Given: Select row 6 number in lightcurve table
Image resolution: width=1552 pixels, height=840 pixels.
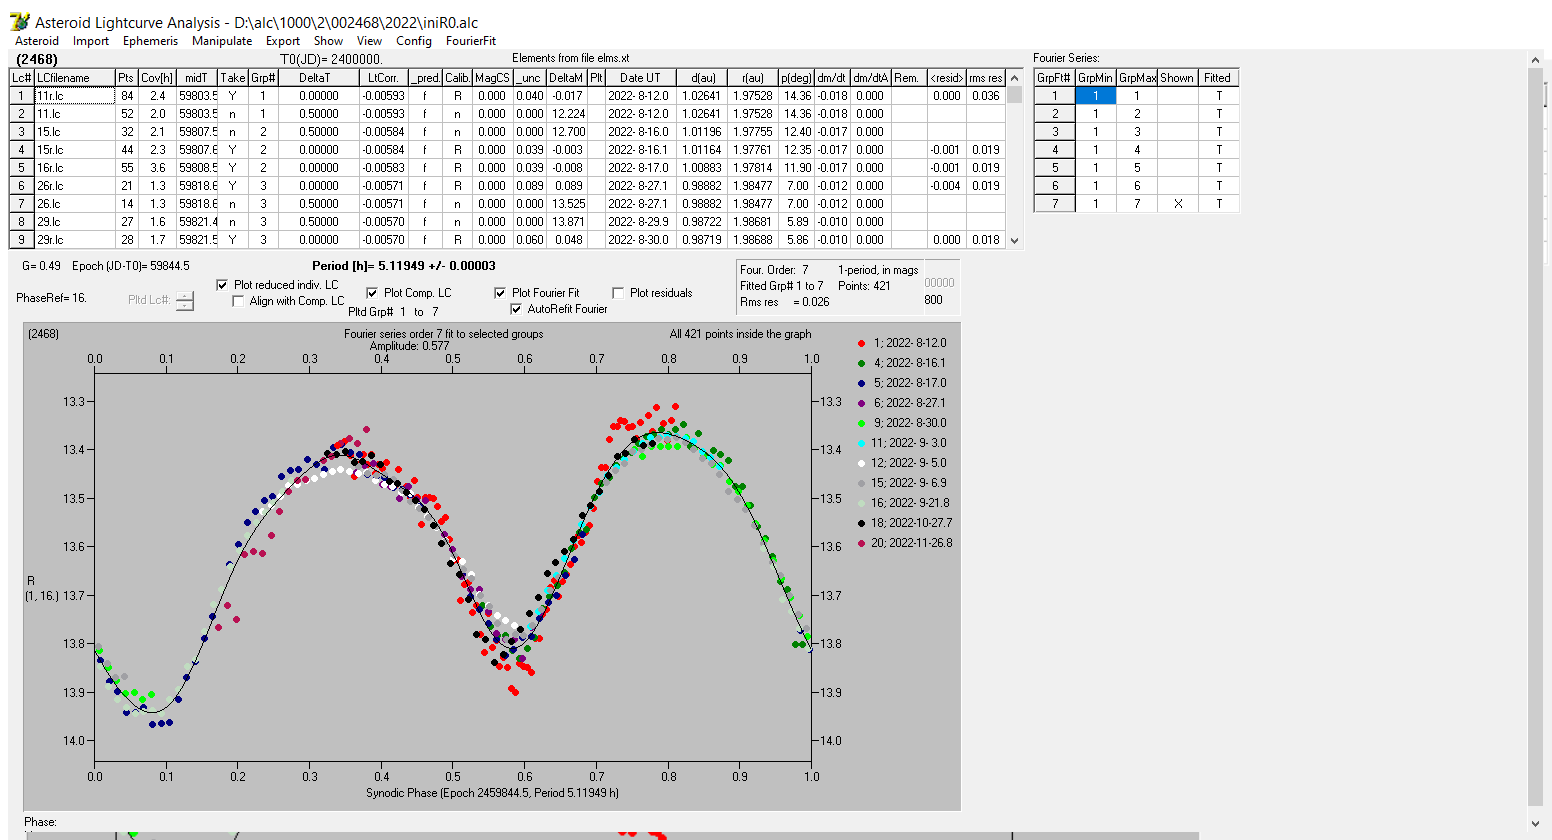Looking at the screenshot, I should click(x=22, y=186).
